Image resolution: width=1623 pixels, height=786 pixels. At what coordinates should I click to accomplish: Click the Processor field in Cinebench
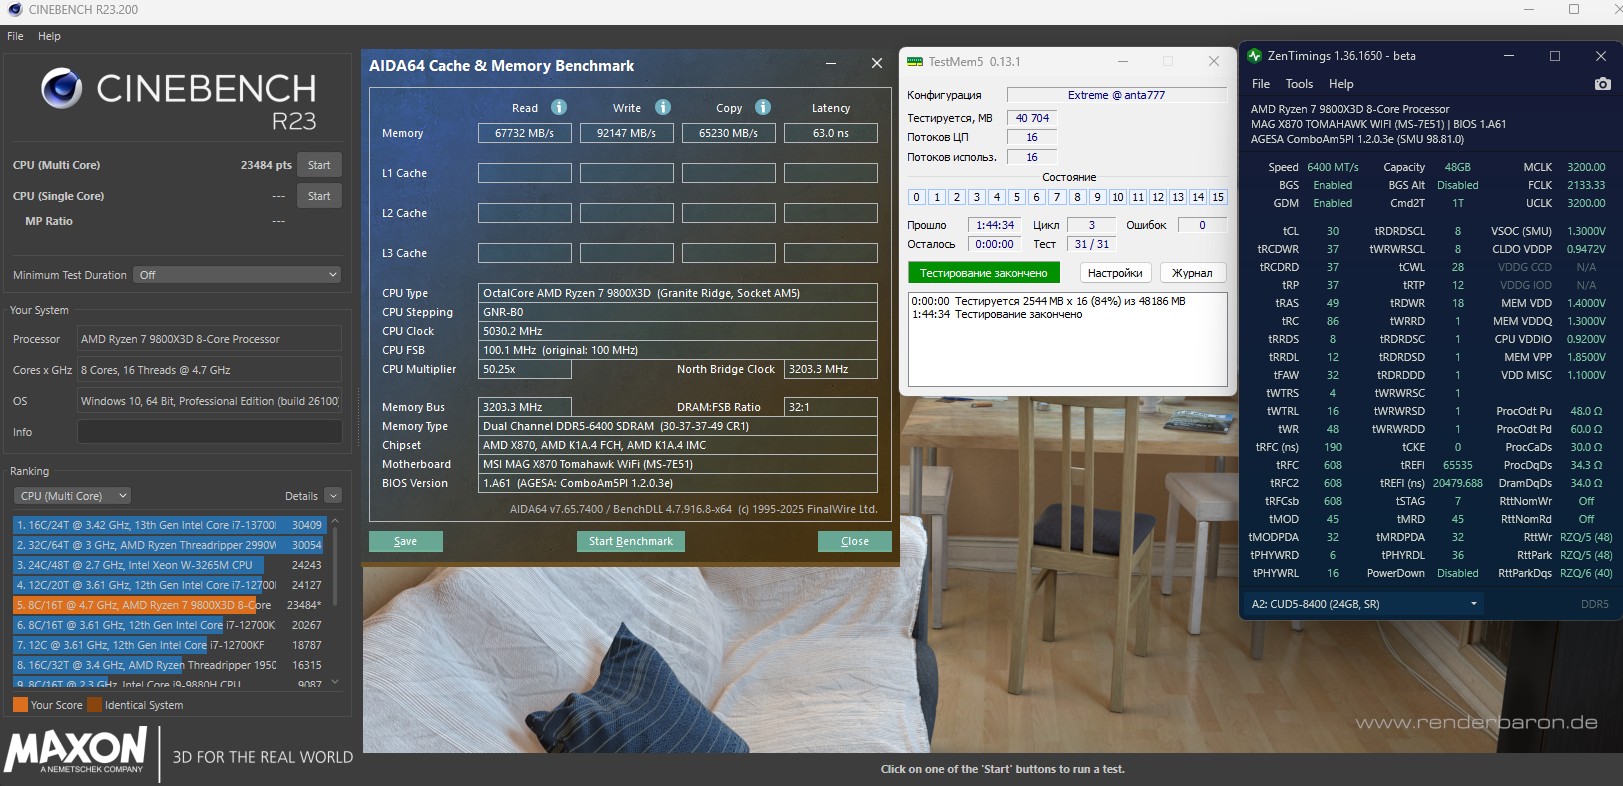point(210,339)
